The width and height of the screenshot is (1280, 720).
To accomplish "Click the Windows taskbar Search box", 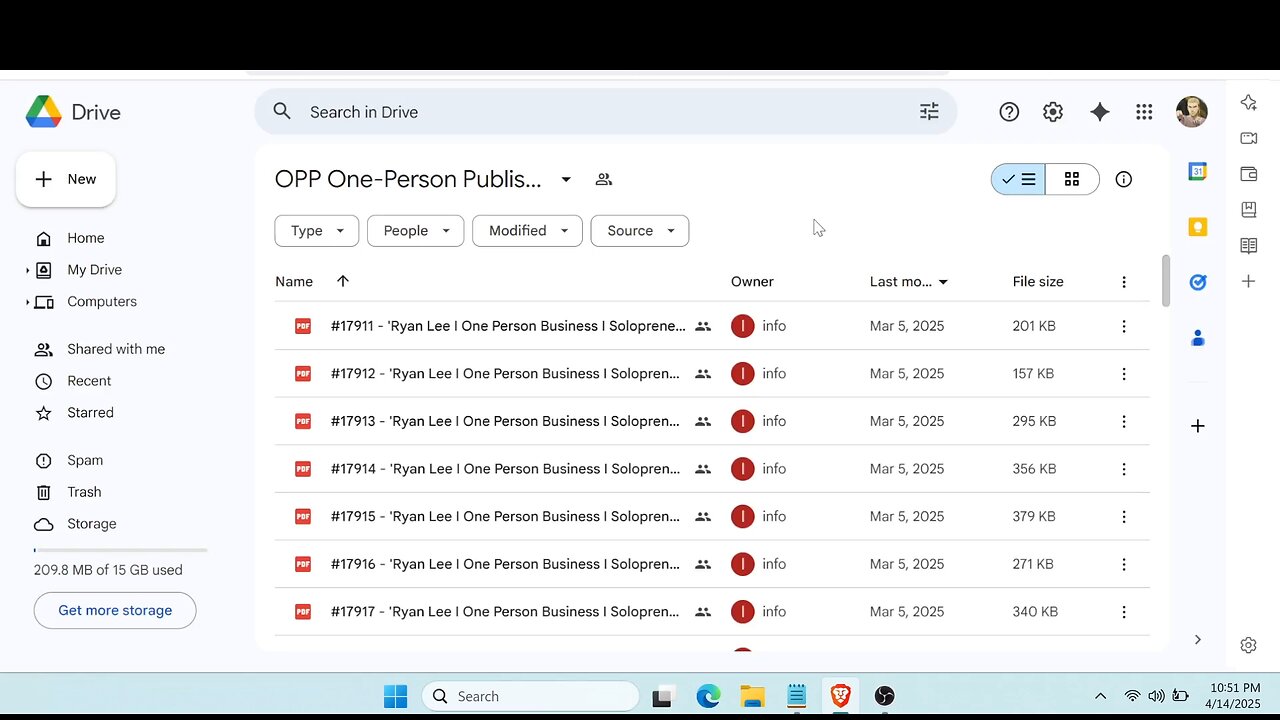I will [530, 696].
